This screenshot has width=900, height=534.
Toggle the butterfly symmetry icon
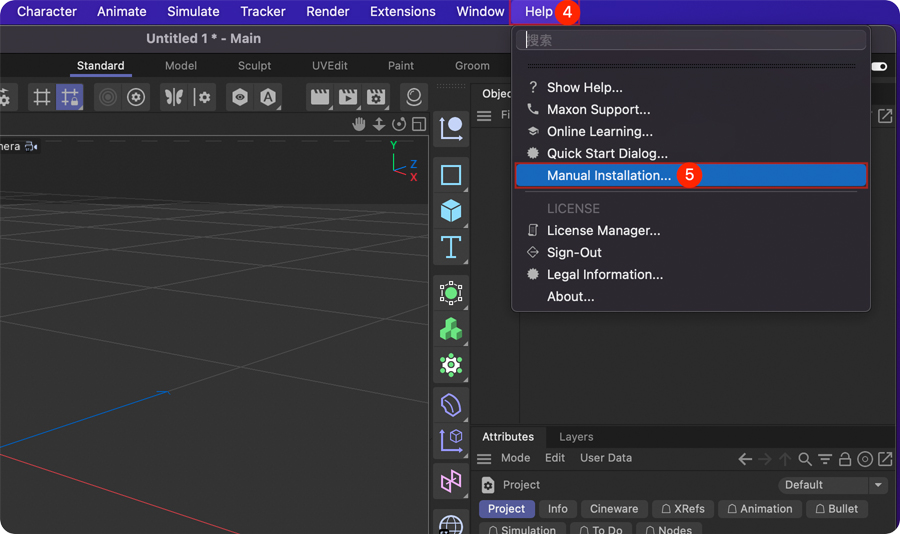(x=174, y=97)
